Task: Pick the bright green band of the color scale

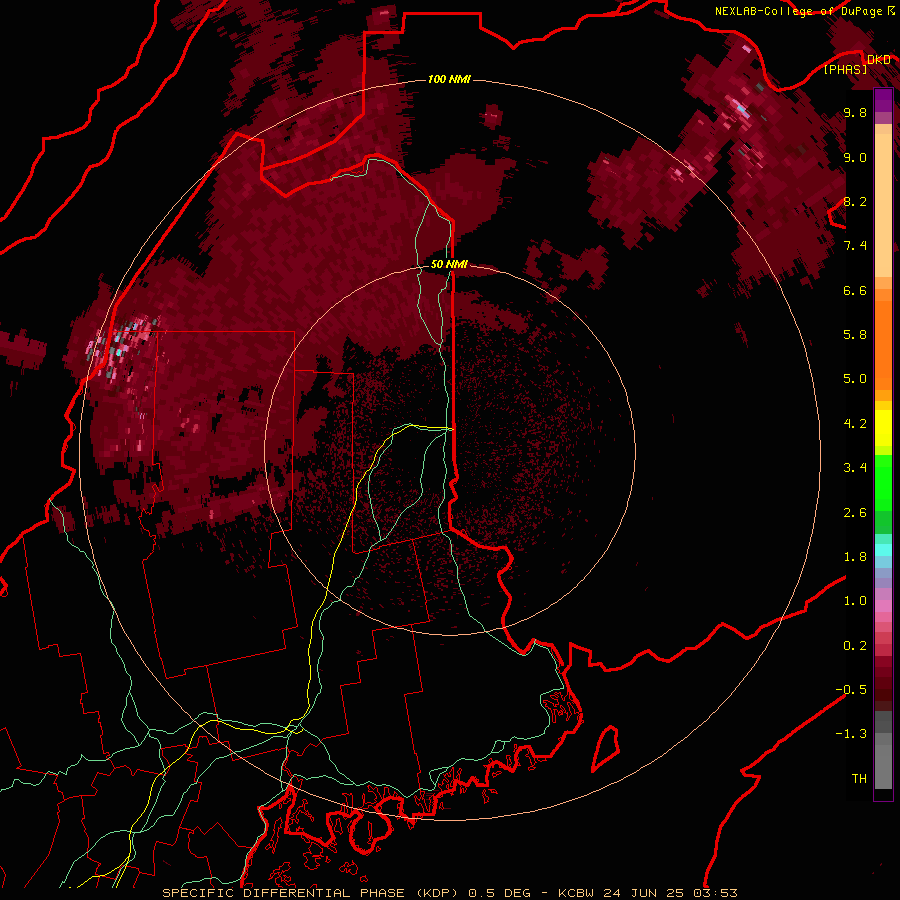Action: click(x=883, y=482)
